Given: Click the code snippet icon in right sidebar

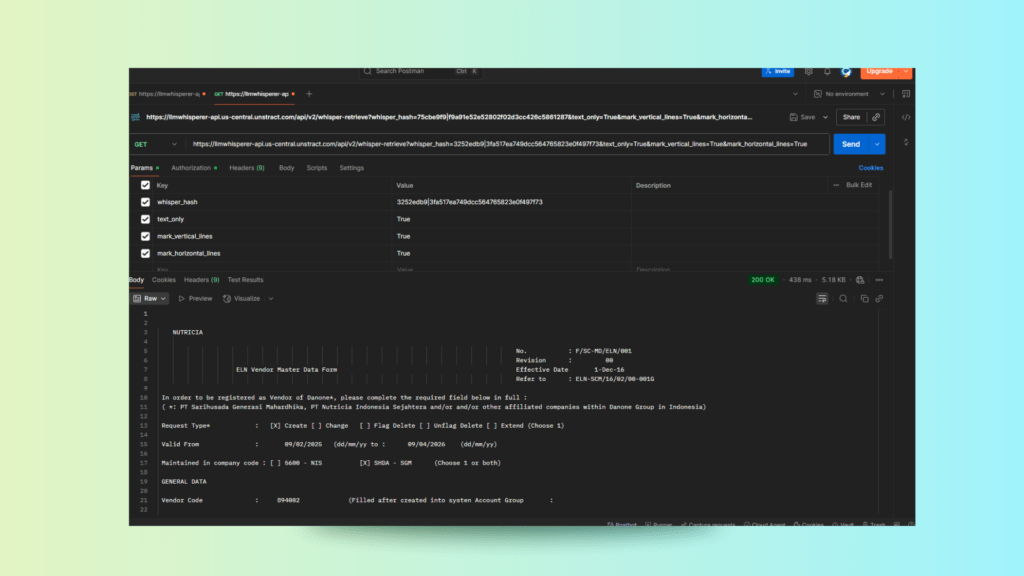Looking at the screenshot, I should tap(905, 117).
